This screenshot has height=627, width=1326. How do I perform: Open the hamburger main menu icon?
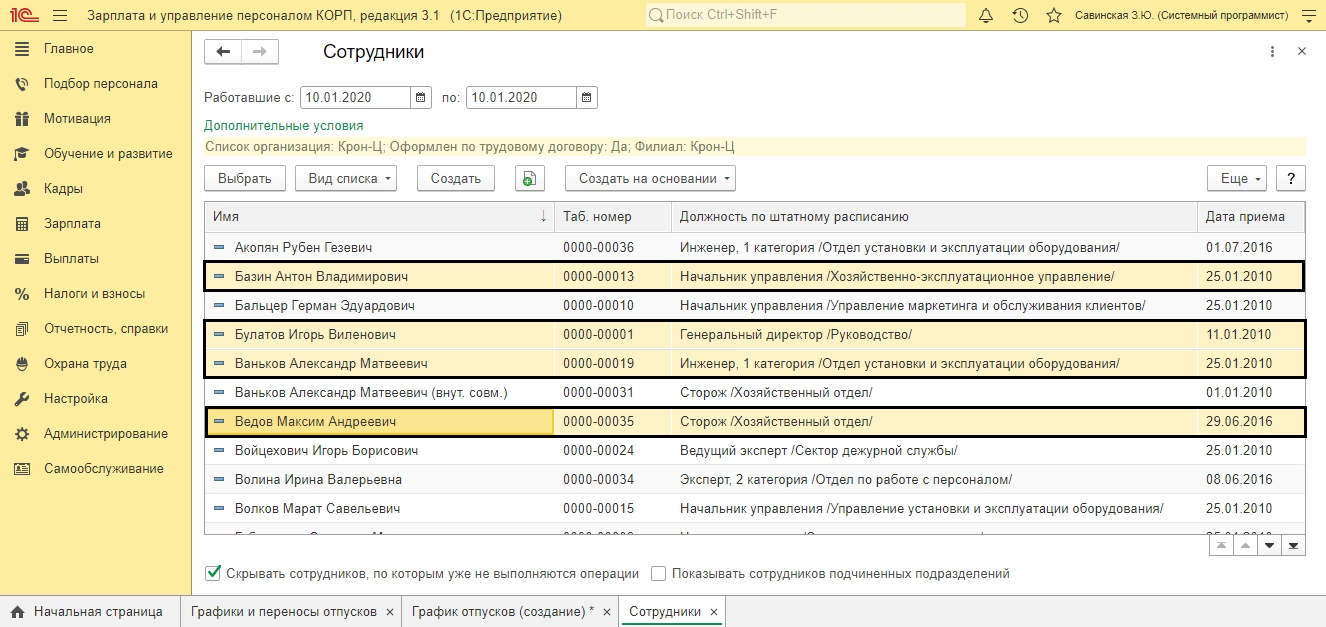(x=60, y=16)
